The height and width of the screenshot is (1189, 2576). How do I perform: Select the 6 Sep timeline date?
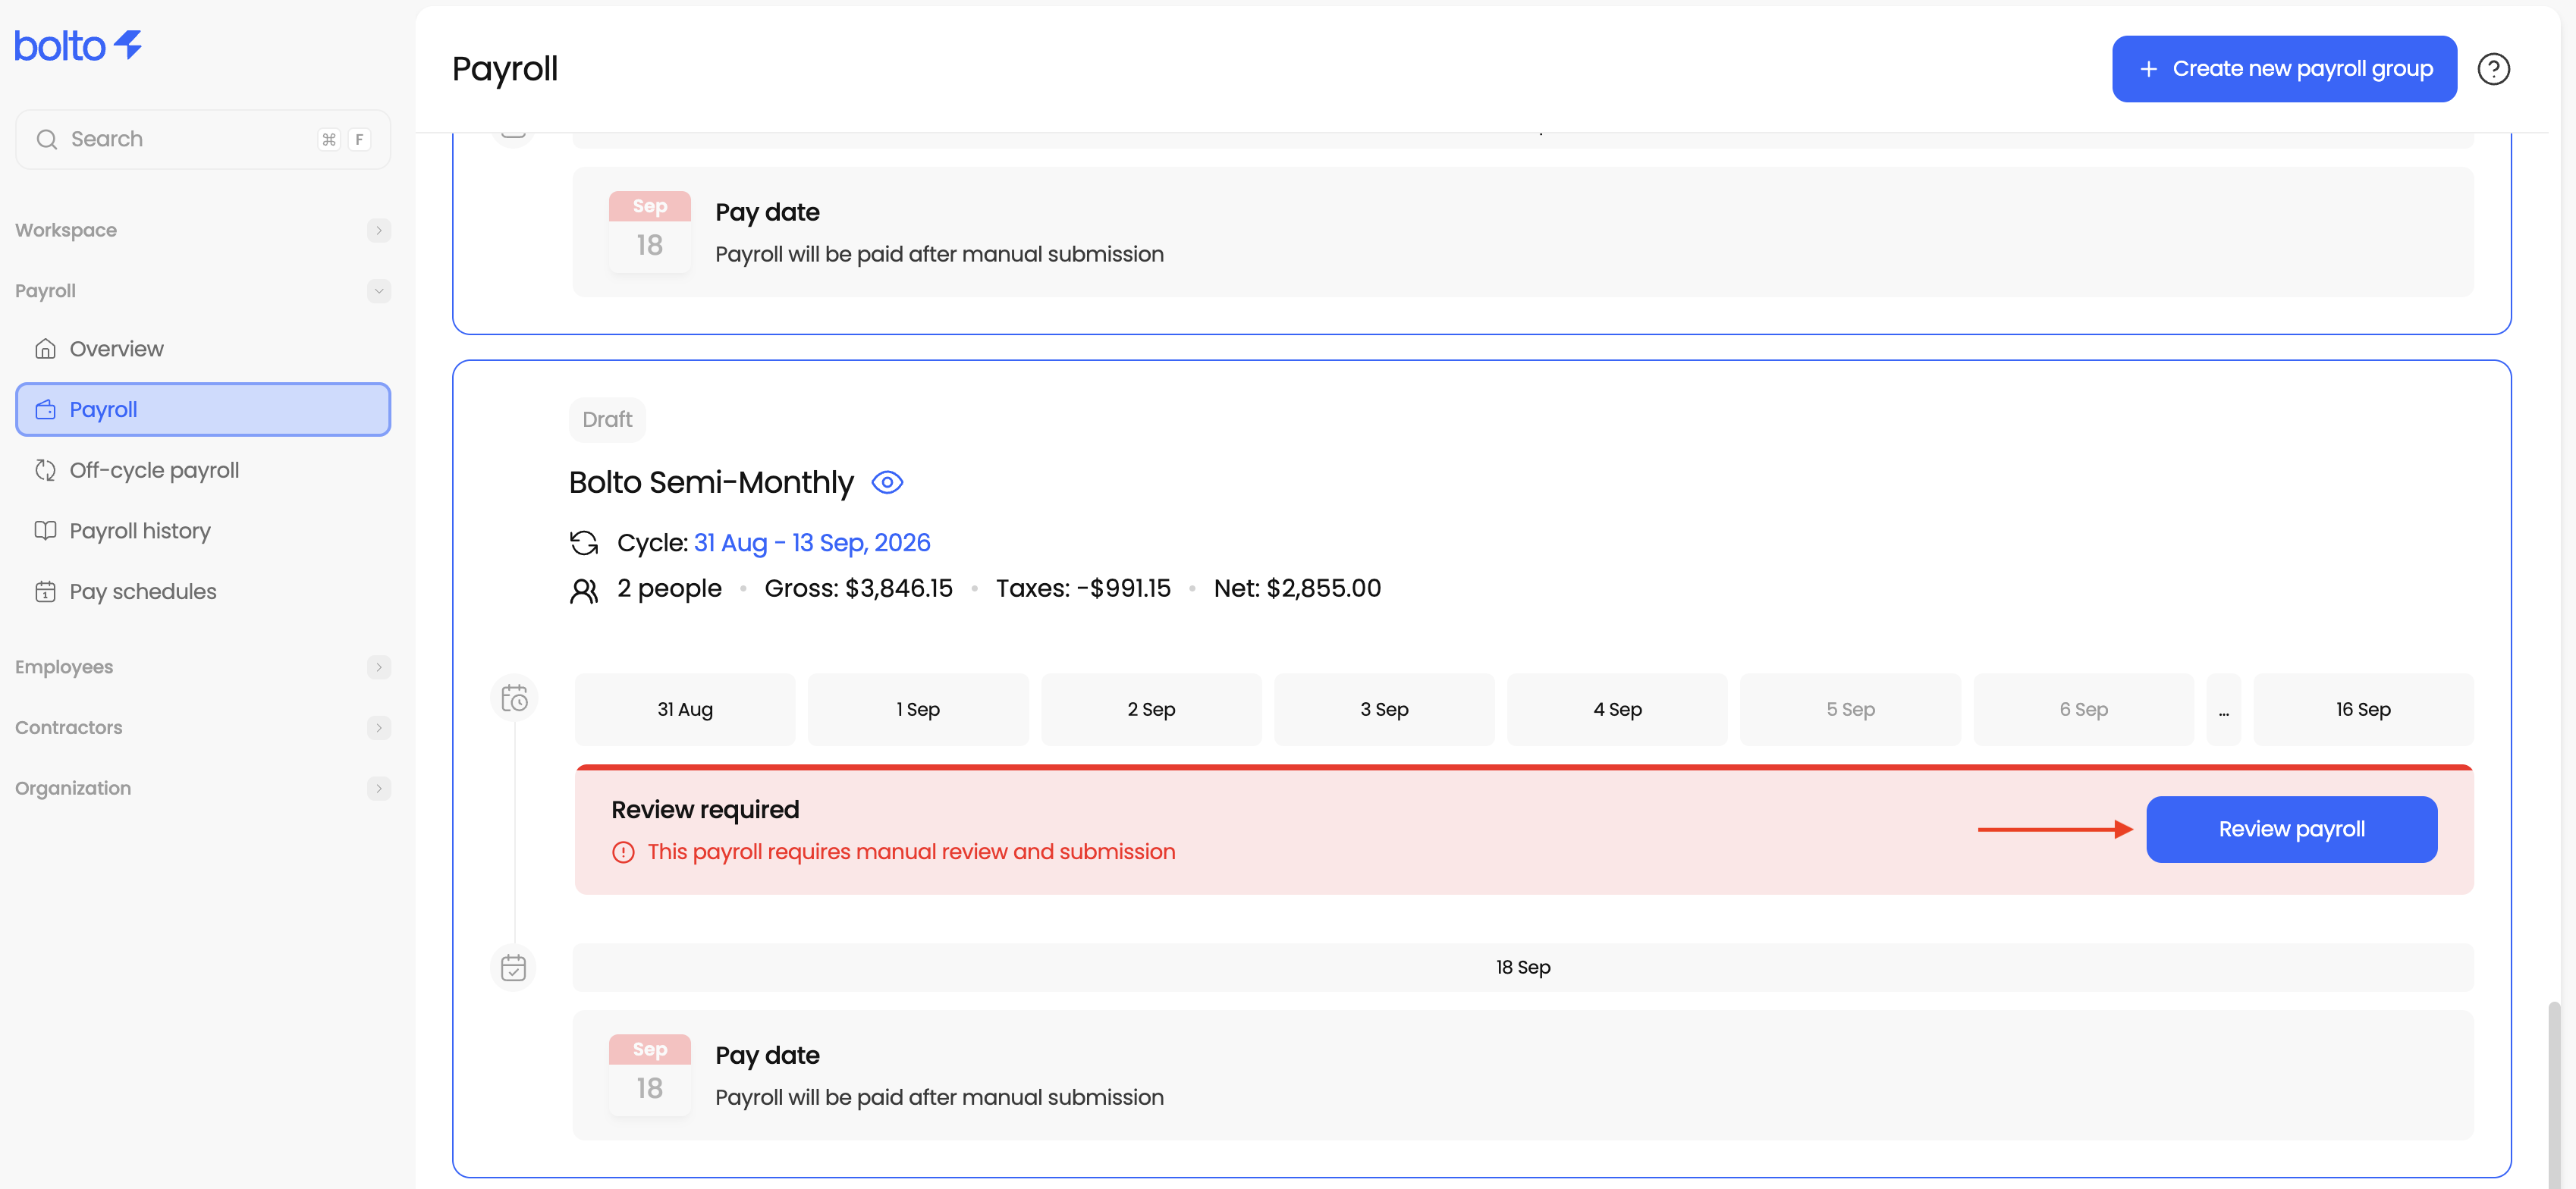click(2083, 710)
